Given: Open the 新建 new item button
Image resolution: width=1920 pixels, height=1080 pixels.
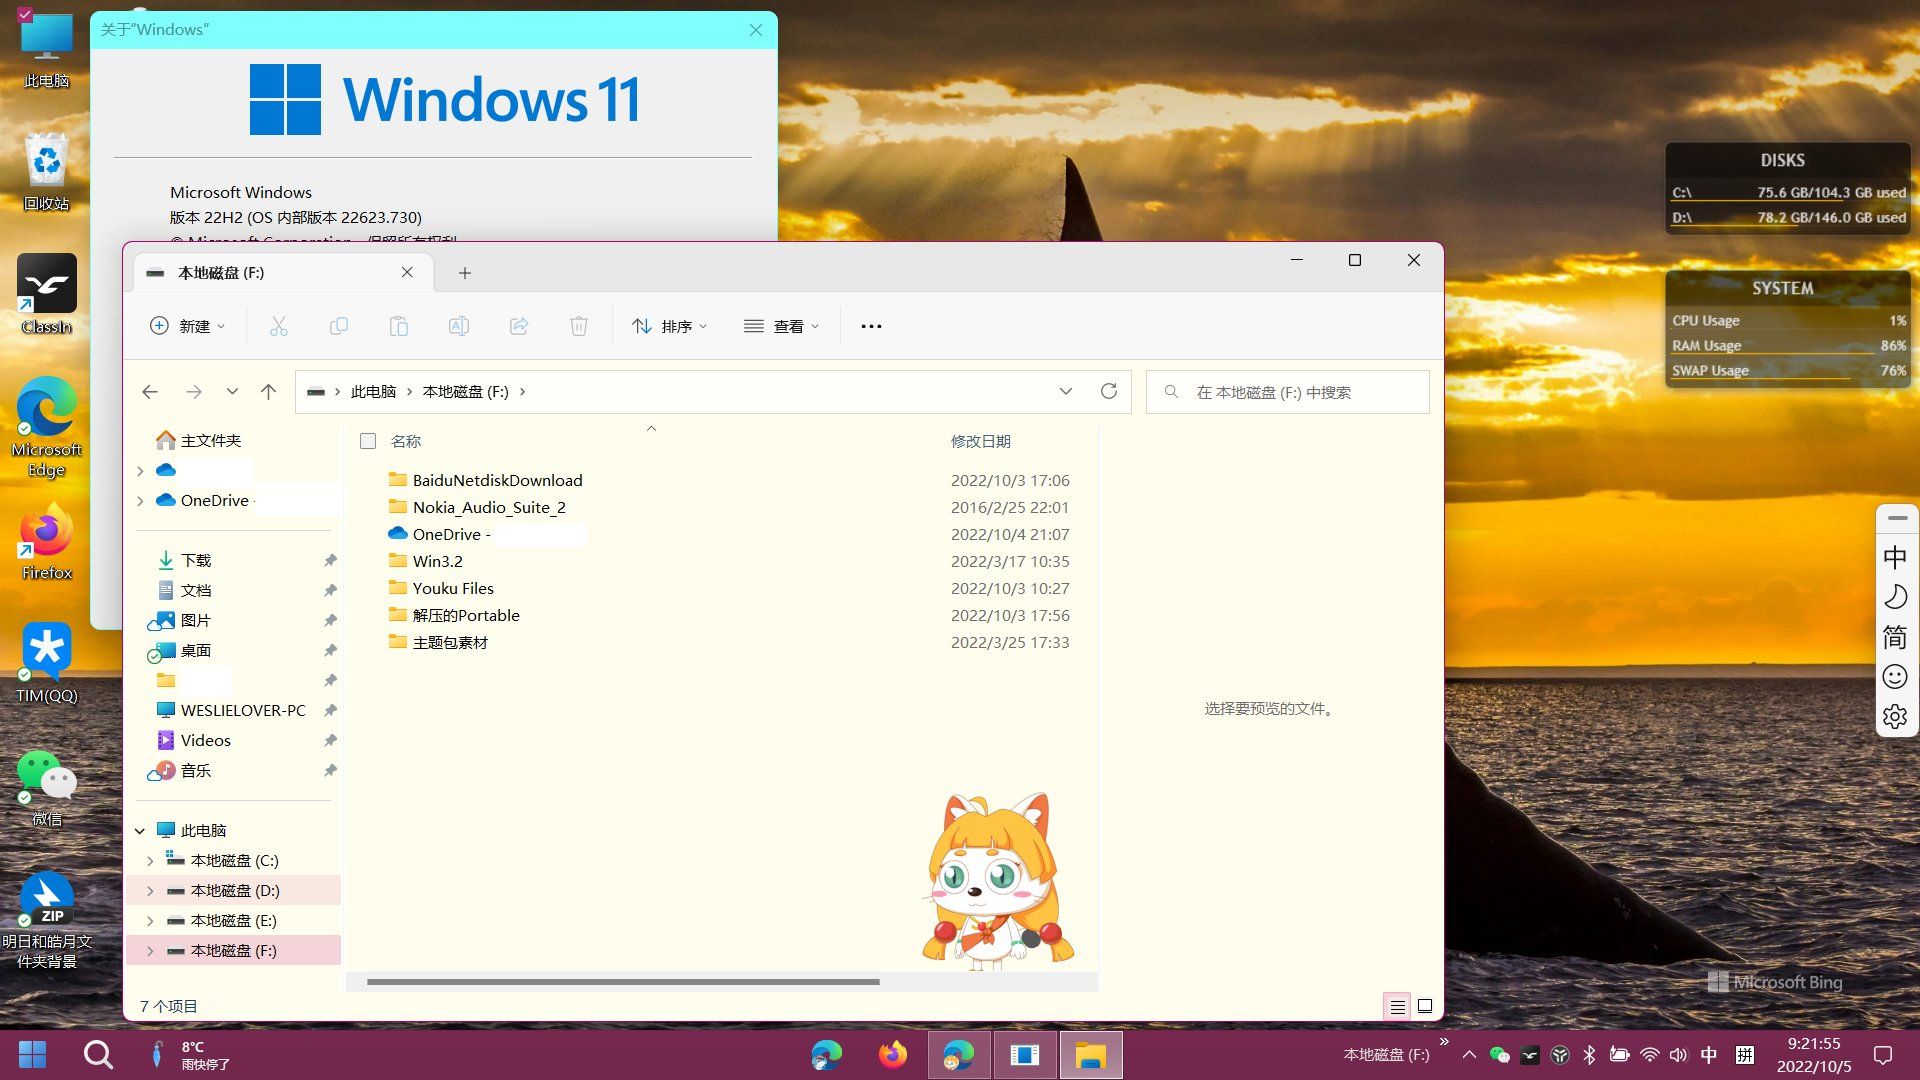Looking at the screenshot, I should [187, 326].
